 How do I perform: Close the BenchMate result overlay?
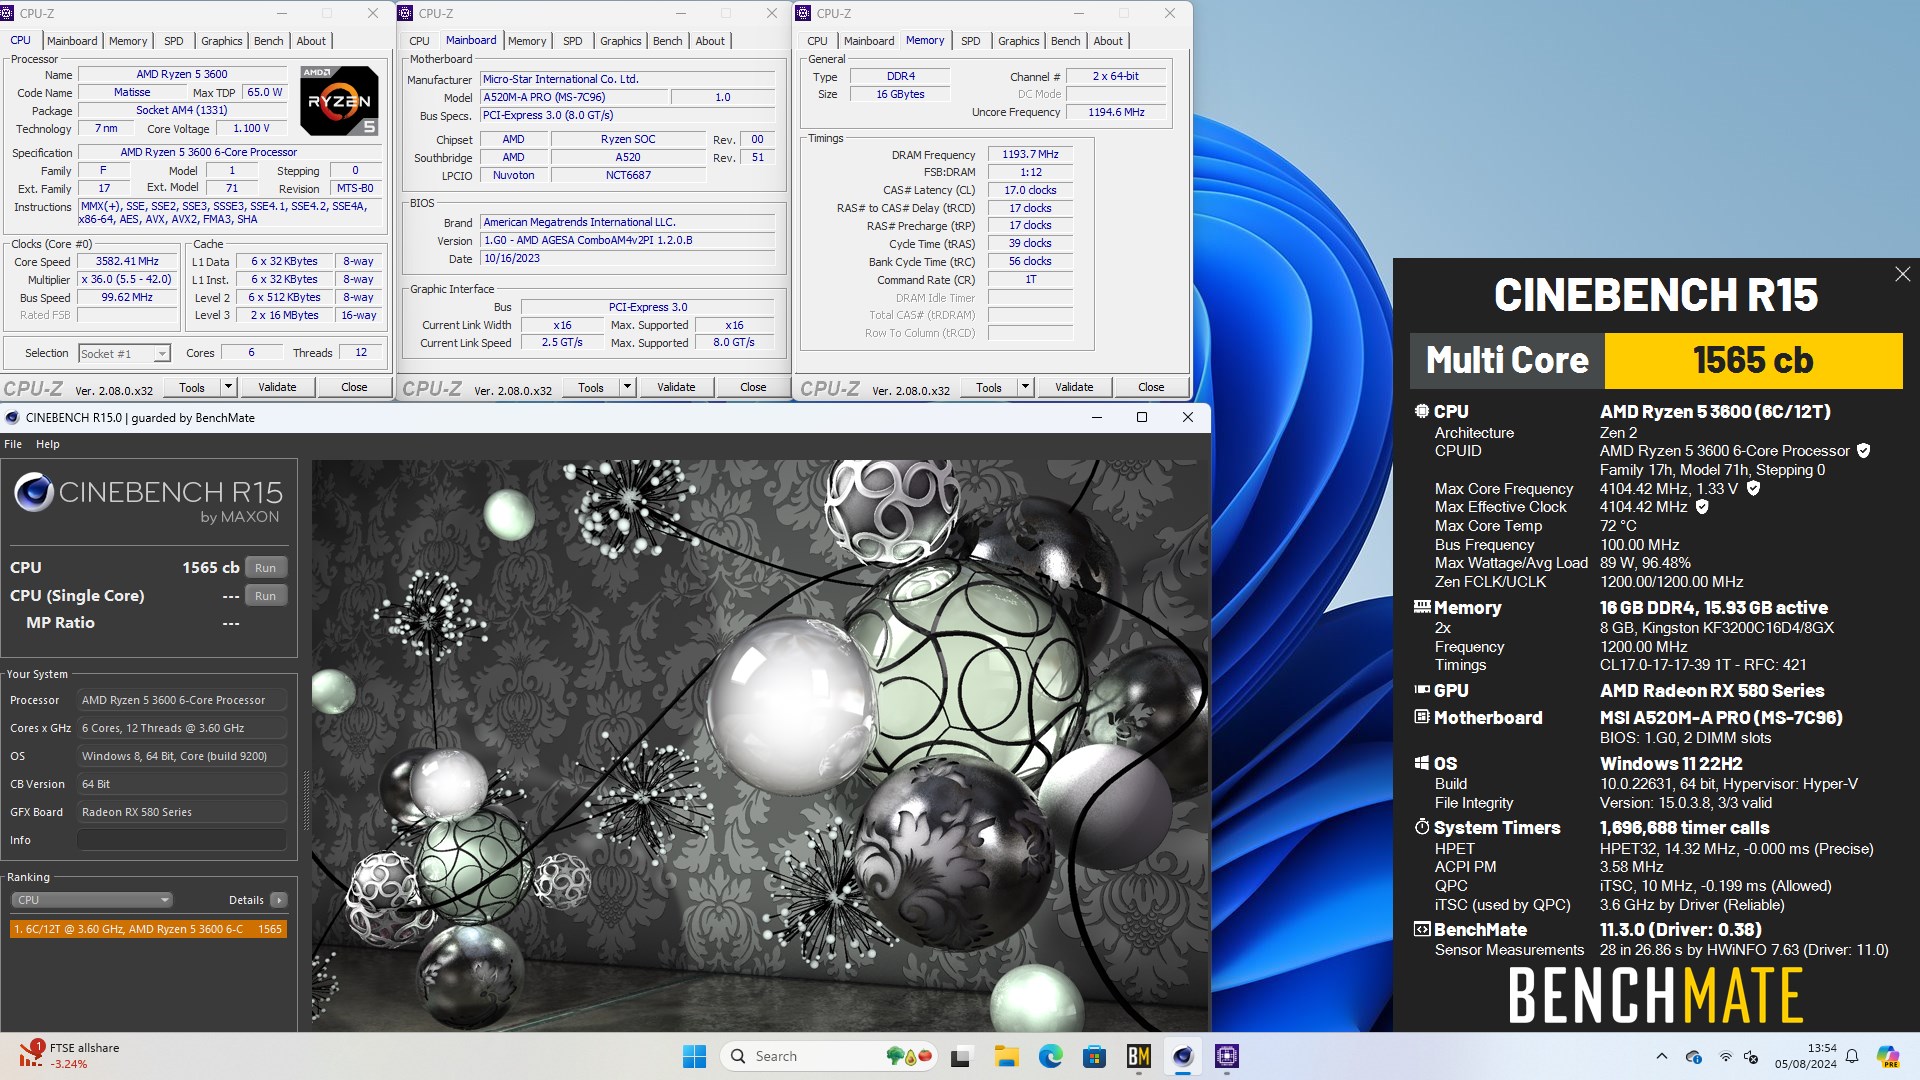pyautogui.click(x=1902, y=274)
